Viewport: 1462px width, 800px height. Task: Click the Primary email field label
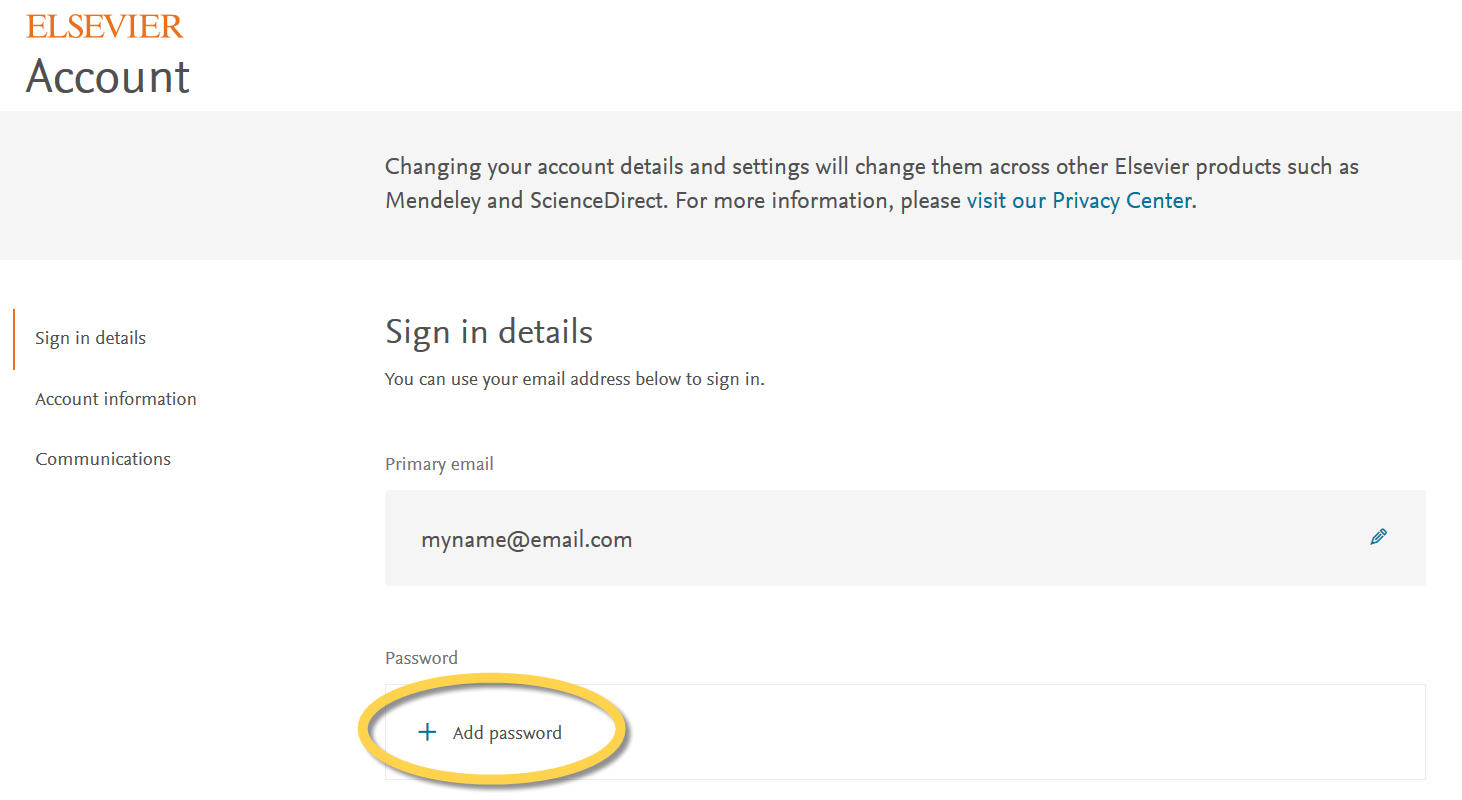coord(439,464)
